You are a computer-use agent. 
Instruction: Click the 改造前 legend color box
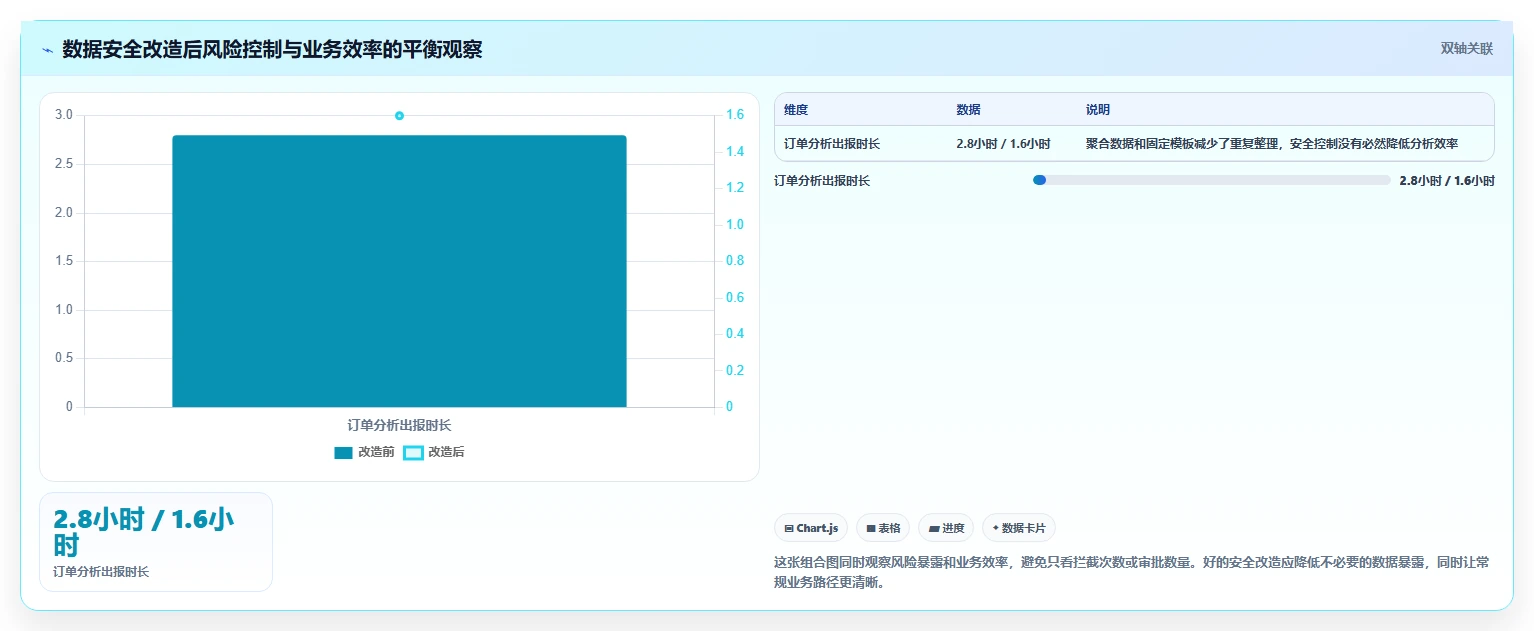(x=343, y=453)
